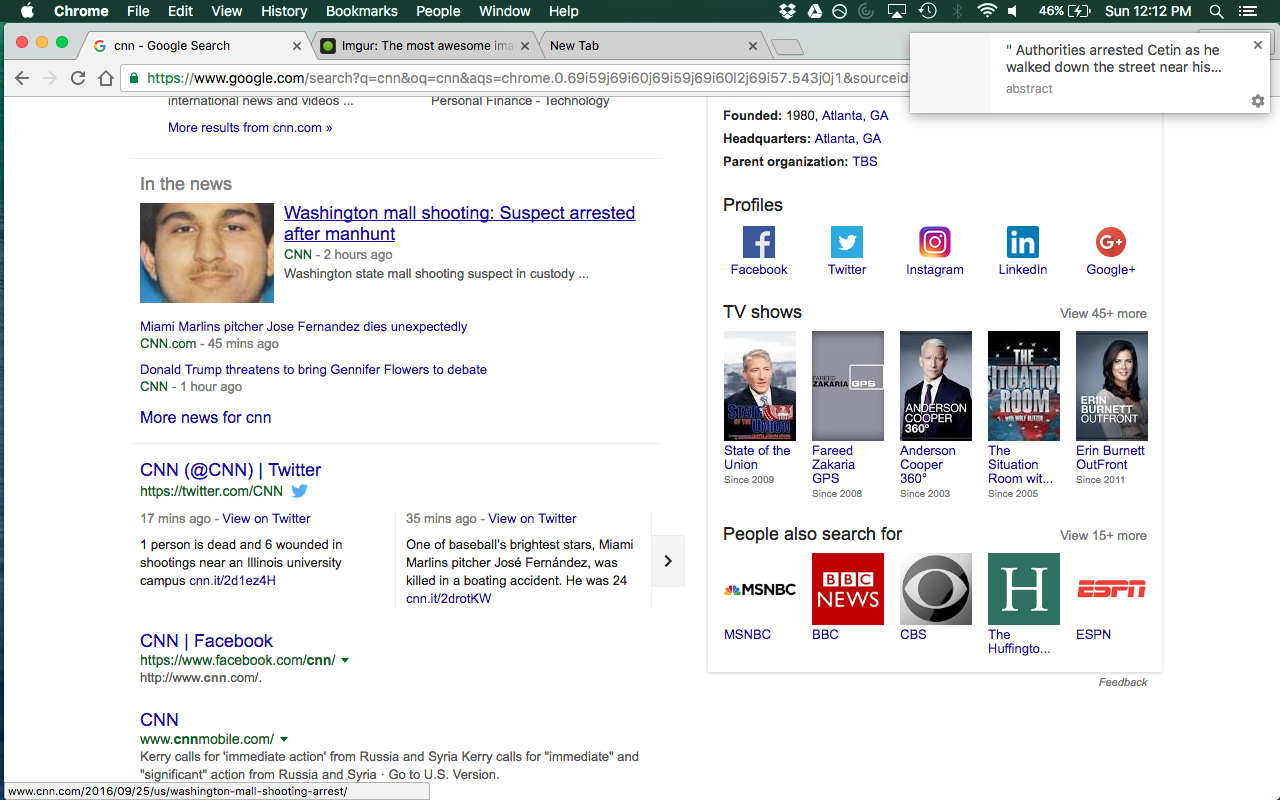The image size is (1280, 800).
Task: Open the Fareed Zakaria GPS poster
Action: (848, 386)
